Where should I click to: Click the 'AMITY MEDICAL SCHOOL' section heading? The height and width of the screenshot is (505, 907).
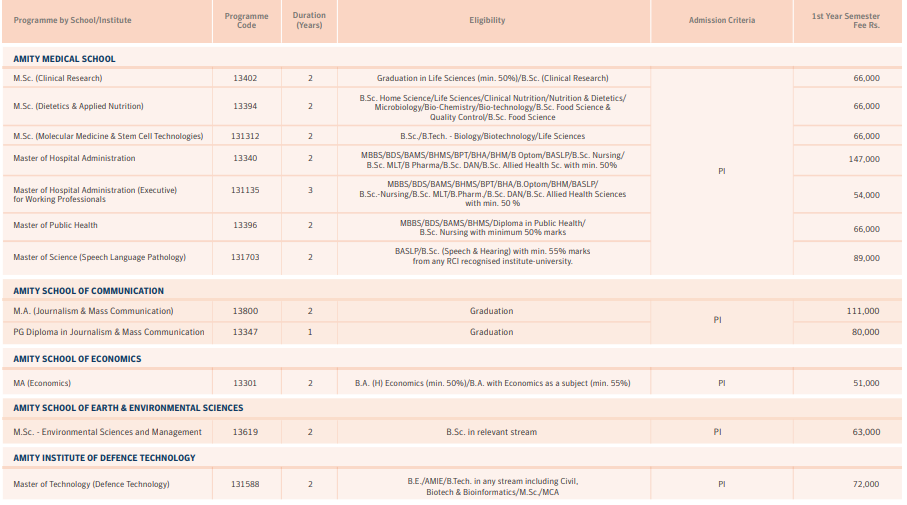point(64,59)
